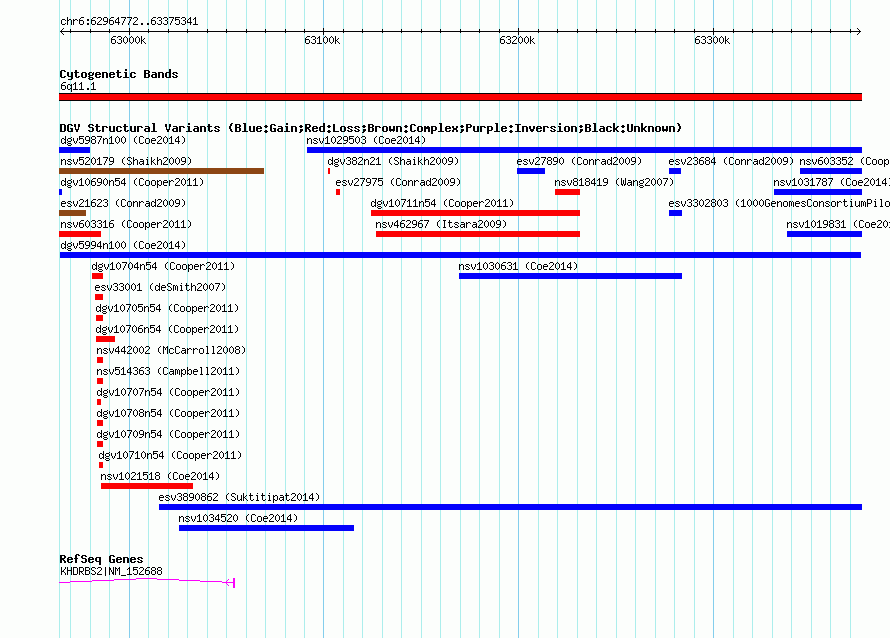Click the Cytogenetic Bands track title

click(119, 74)
